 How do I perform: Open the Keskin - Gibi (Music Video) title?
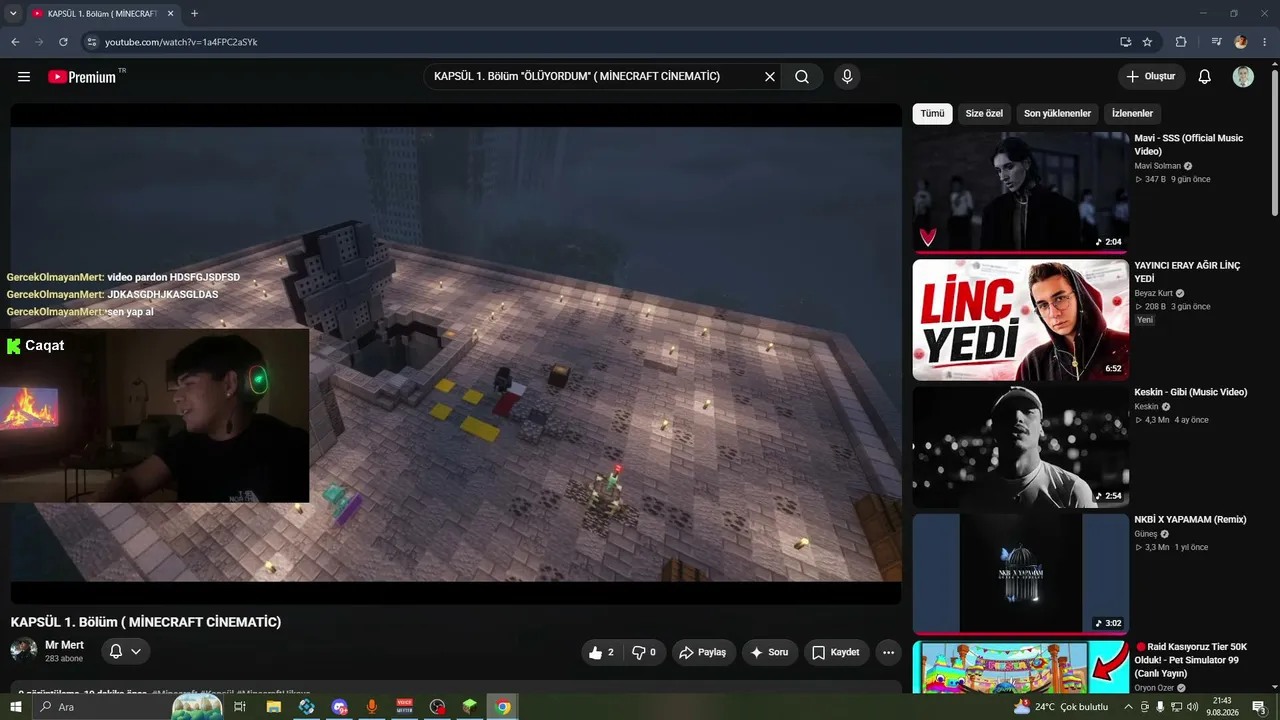(x=1191, y=393)
